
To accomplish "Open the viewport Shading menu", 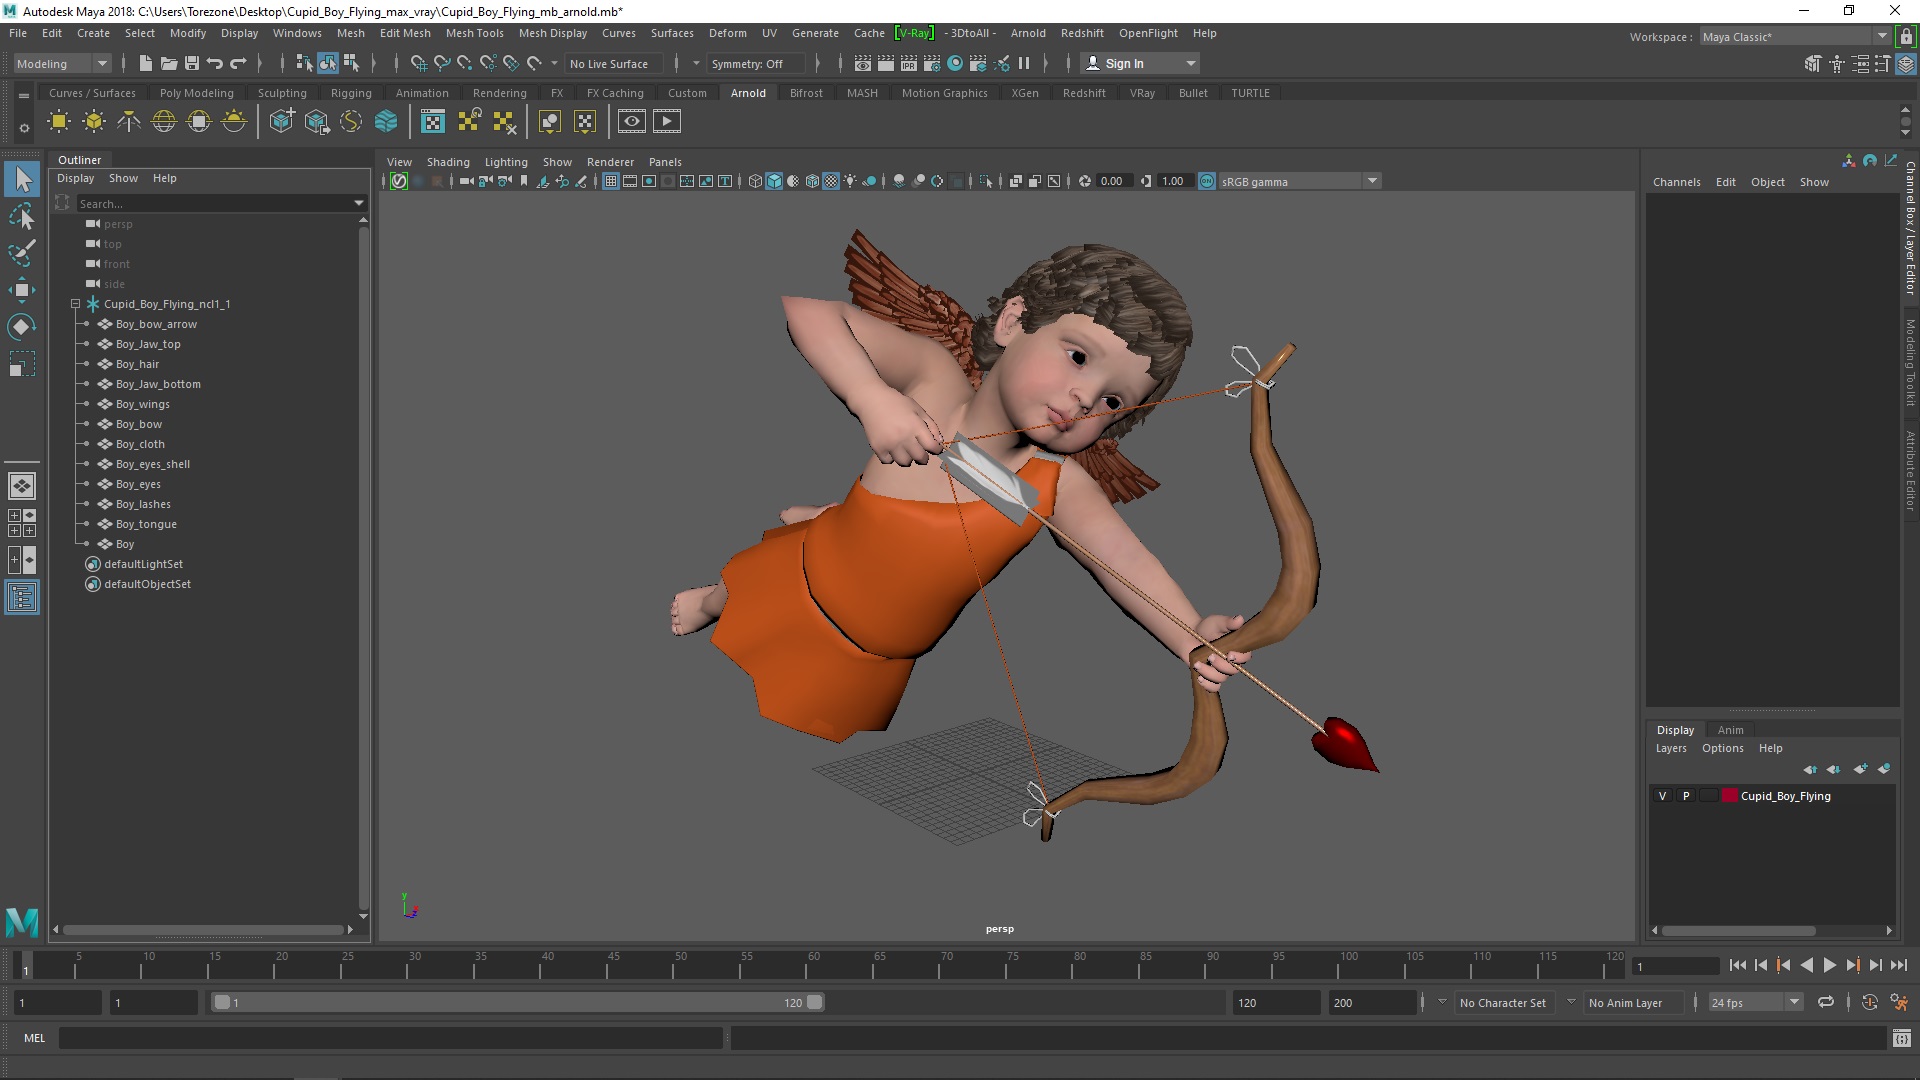I will coord(447,162).
